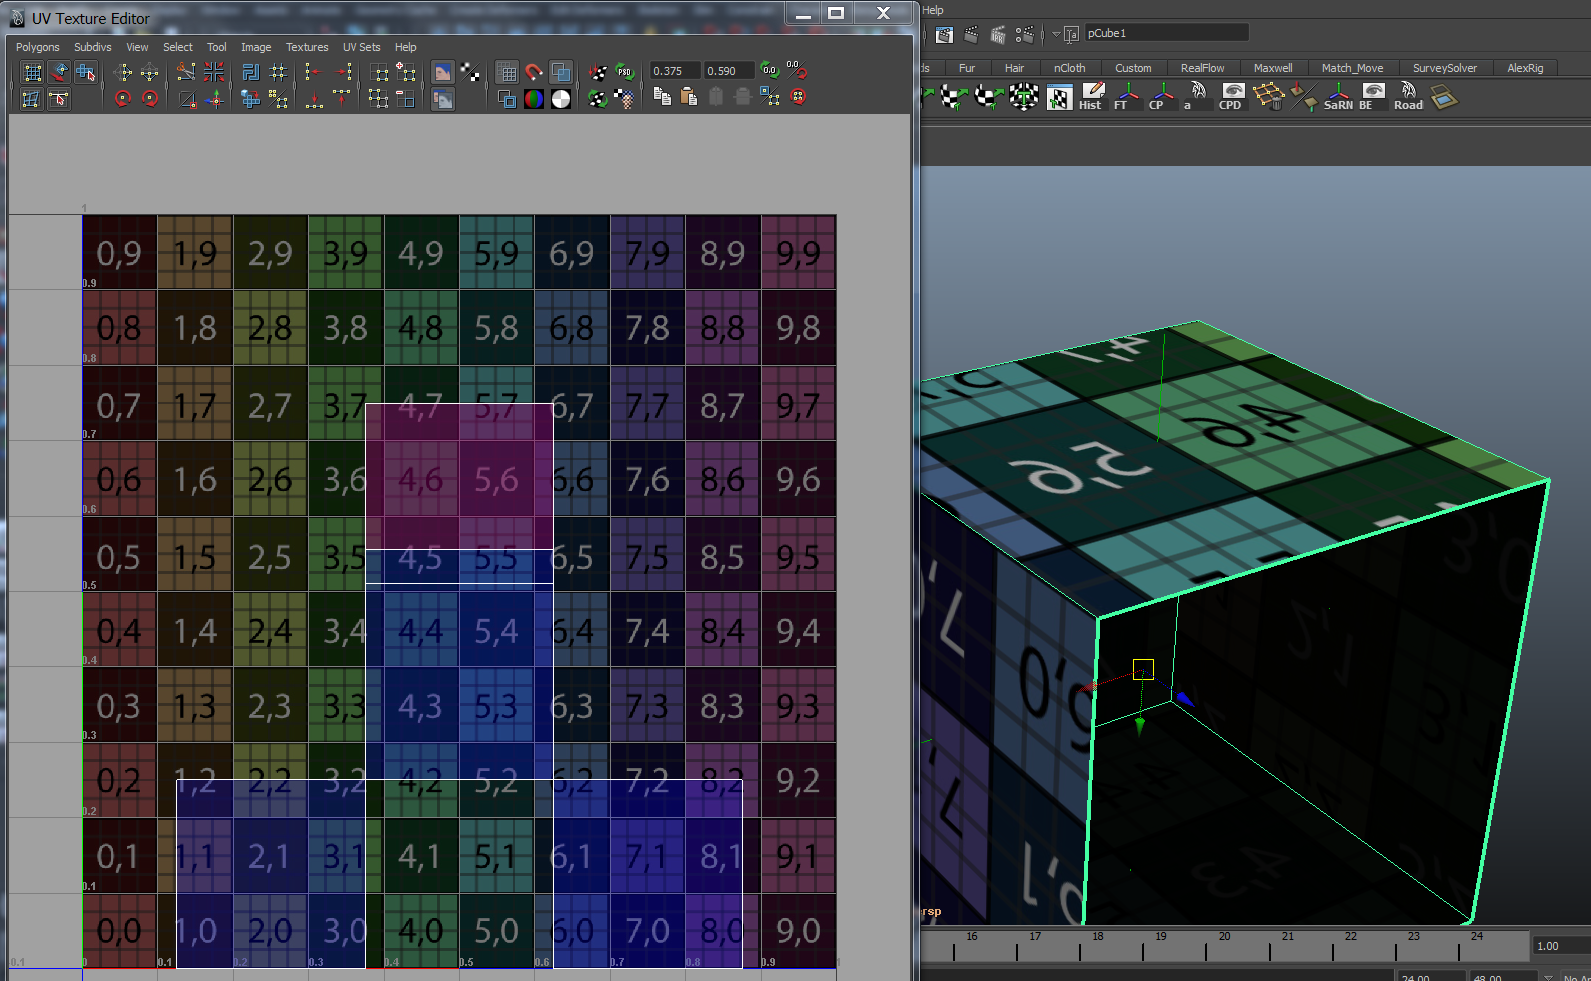Image resolution: width=1591 pixels, height=981 pixels.
Task: Switch to the RealFlow shelf tab
Action: [1202, 68]
